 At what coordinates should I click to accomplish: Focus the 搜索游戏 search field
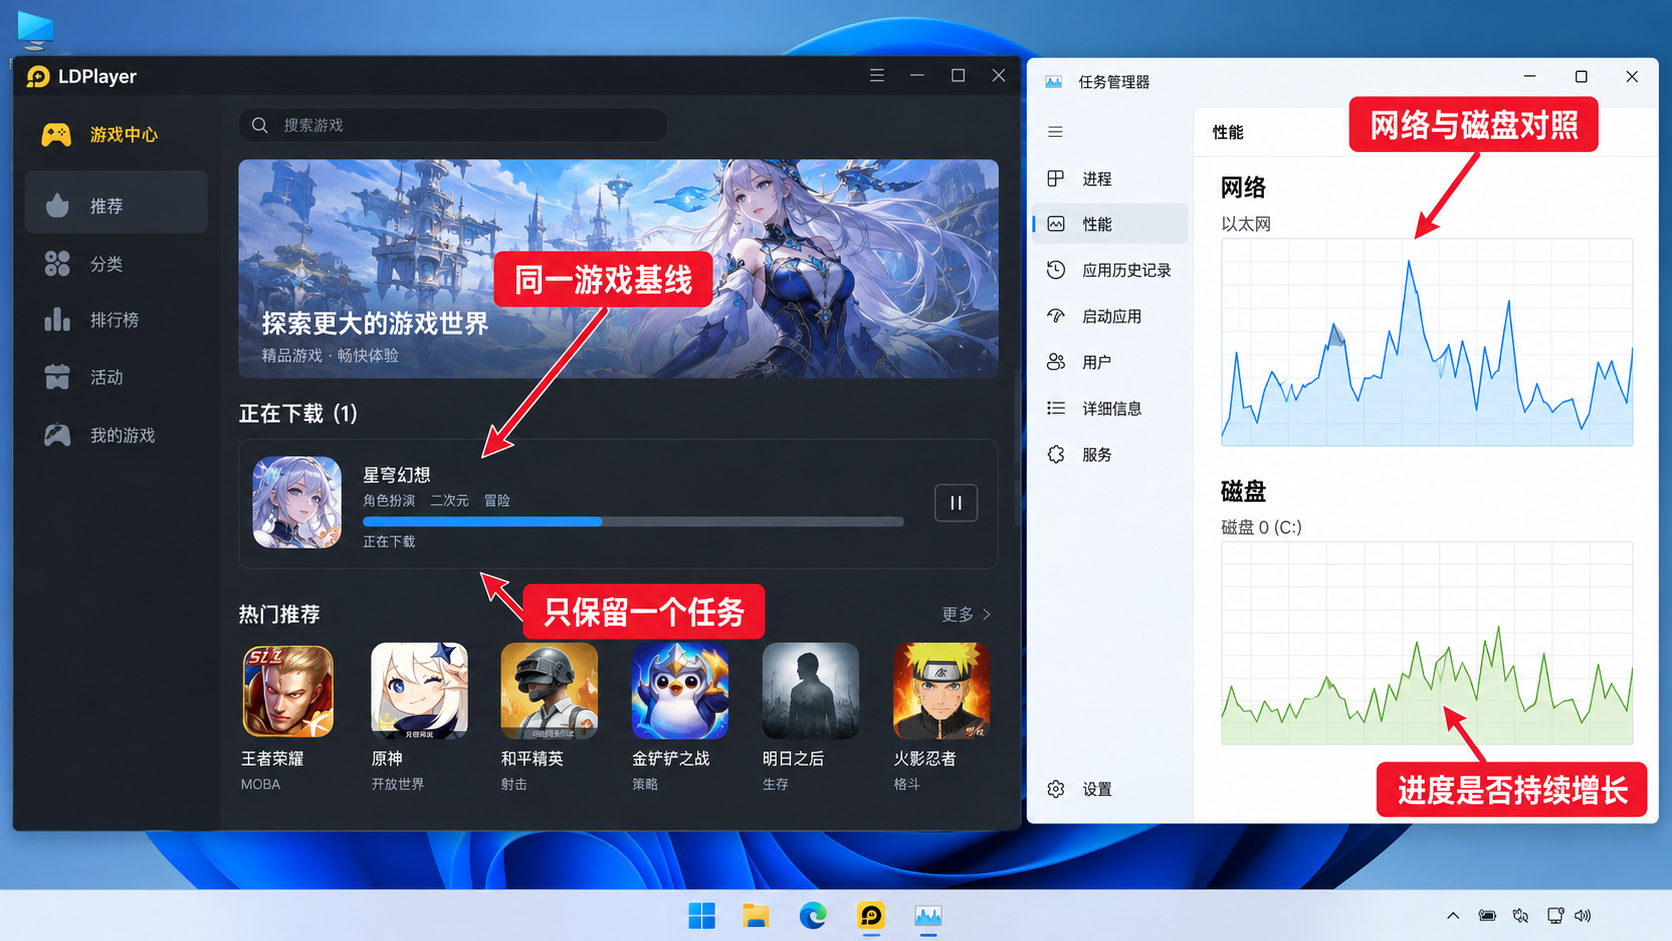click(453, 125)
